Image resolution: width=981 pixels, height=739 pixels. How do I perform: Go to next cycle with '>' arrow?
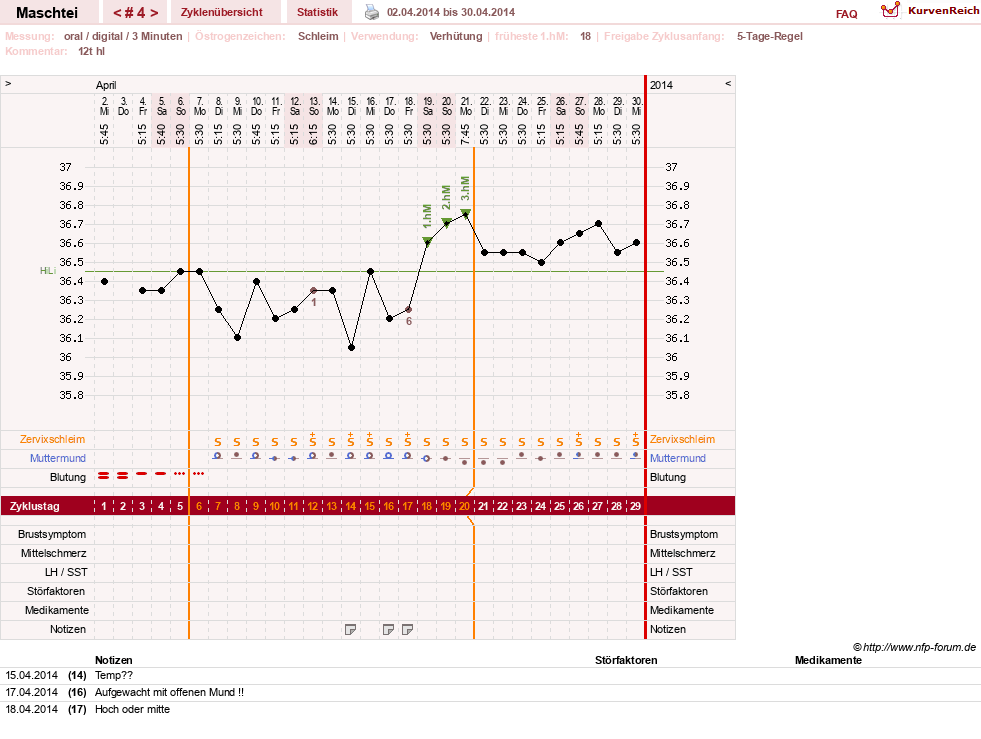(154, 13)
